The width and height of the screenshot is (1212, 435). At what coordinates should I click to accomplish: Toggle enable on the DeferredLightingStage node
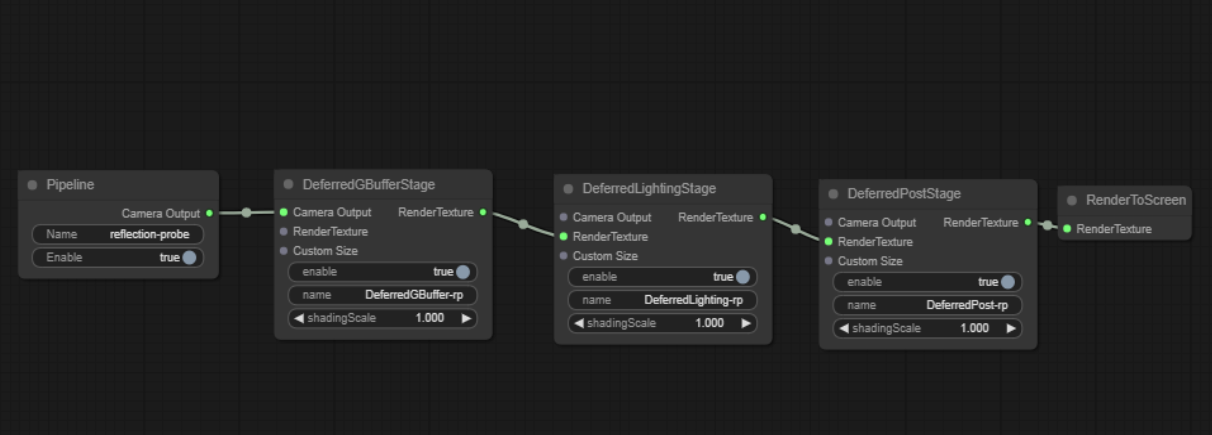[x=743, y=277]
